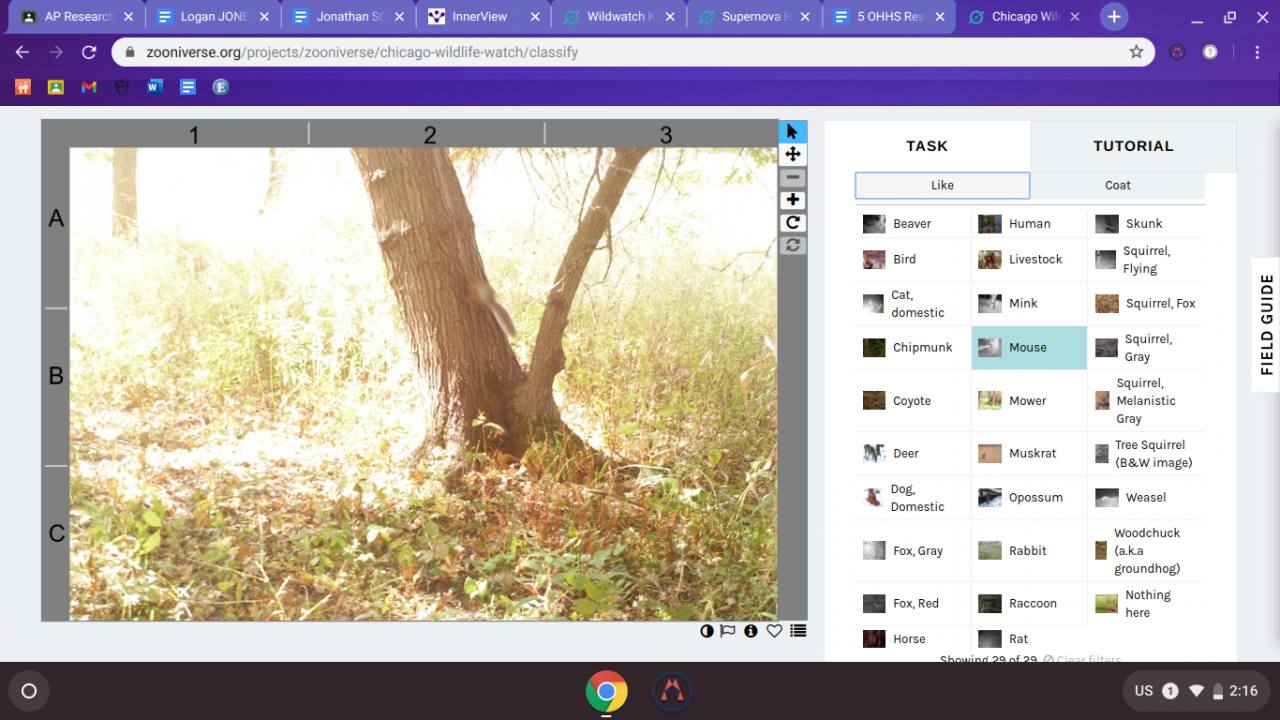Click the Chrome icon on the shelf
The image size is (1280, 720).
[x=606, y=691]
